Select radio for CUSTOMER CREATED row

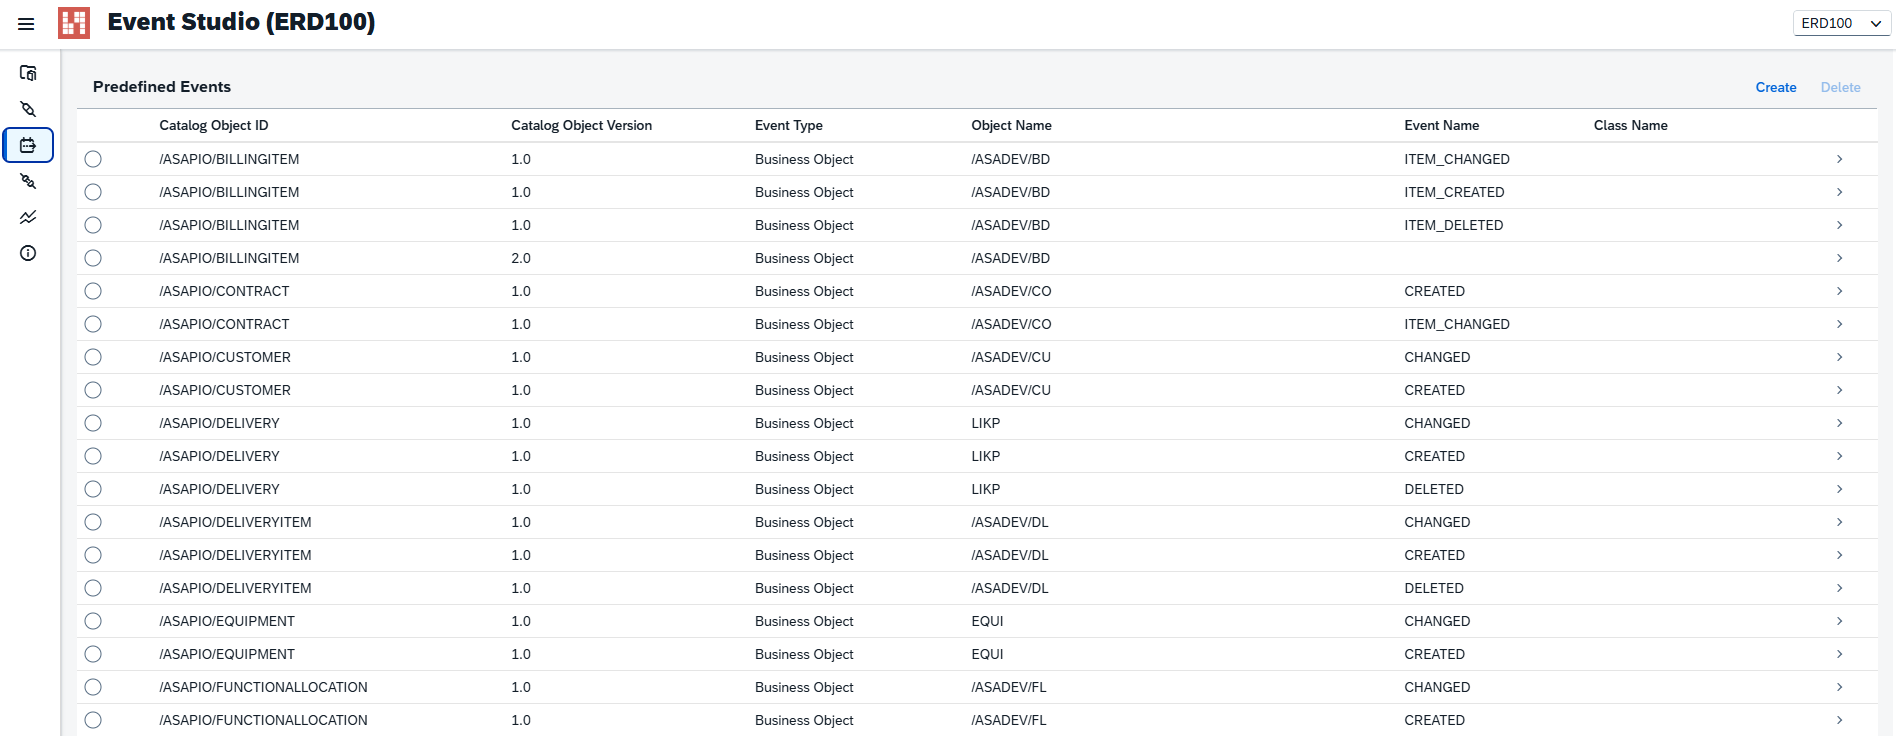tap(93, 390)
